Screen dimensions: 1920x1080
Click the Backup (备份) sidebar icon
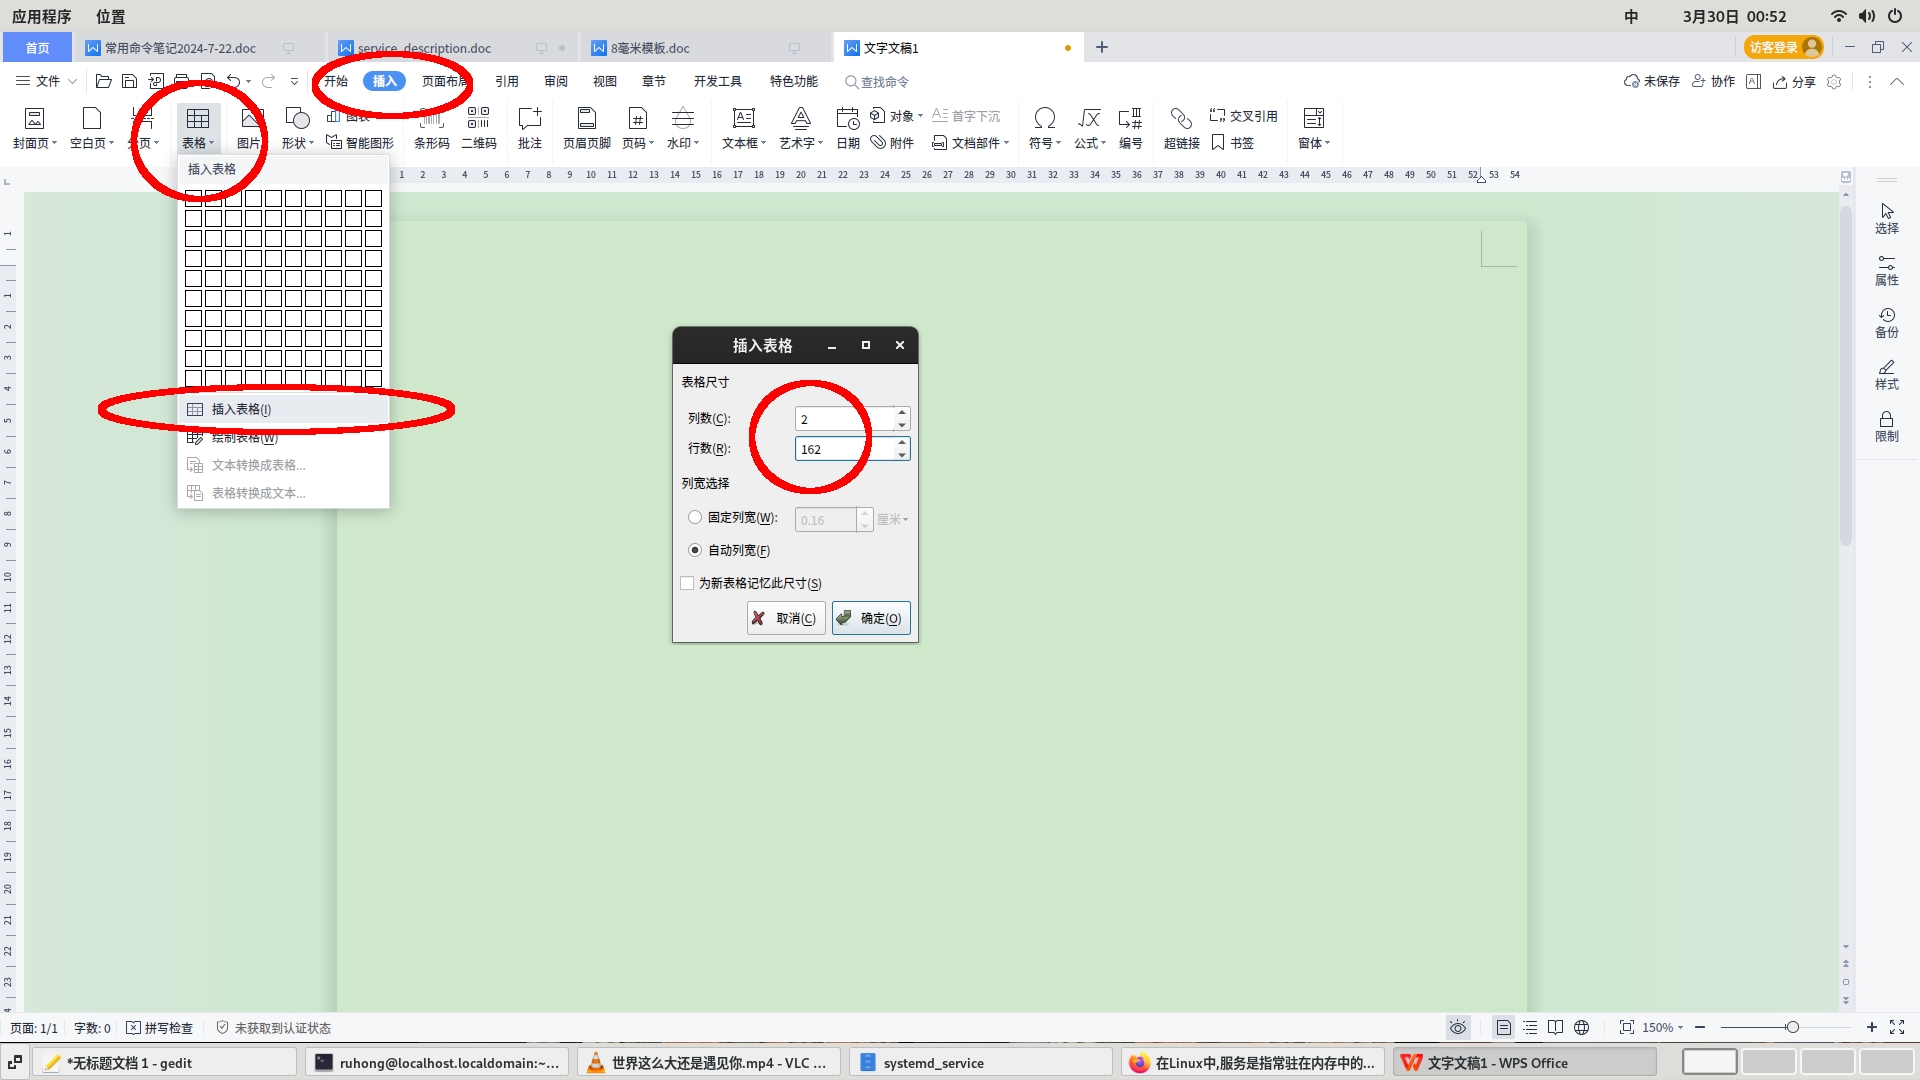point(1886,322)
